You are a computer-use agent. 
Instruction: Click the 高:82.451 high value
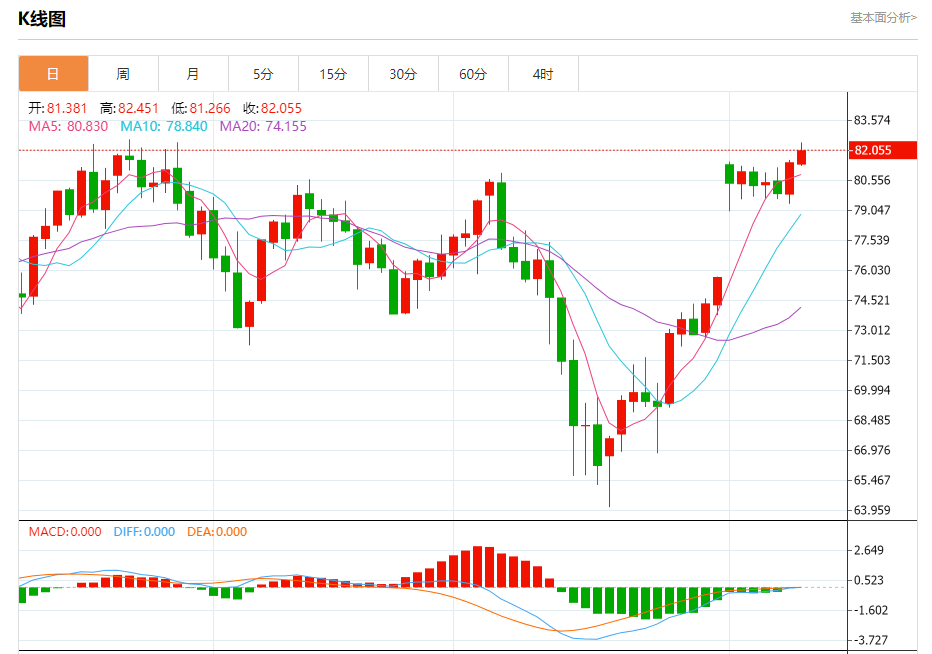pyautogui.click(x=129, y=108)
